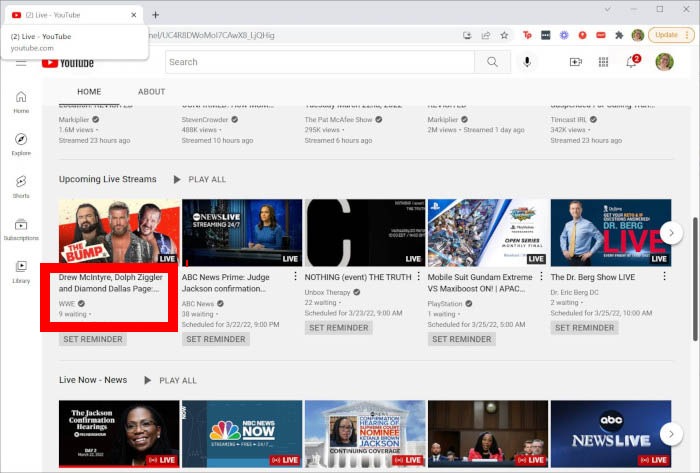Show next Live Now - News videos
This screenshot has width=700, height=473.
coord(671,434)
